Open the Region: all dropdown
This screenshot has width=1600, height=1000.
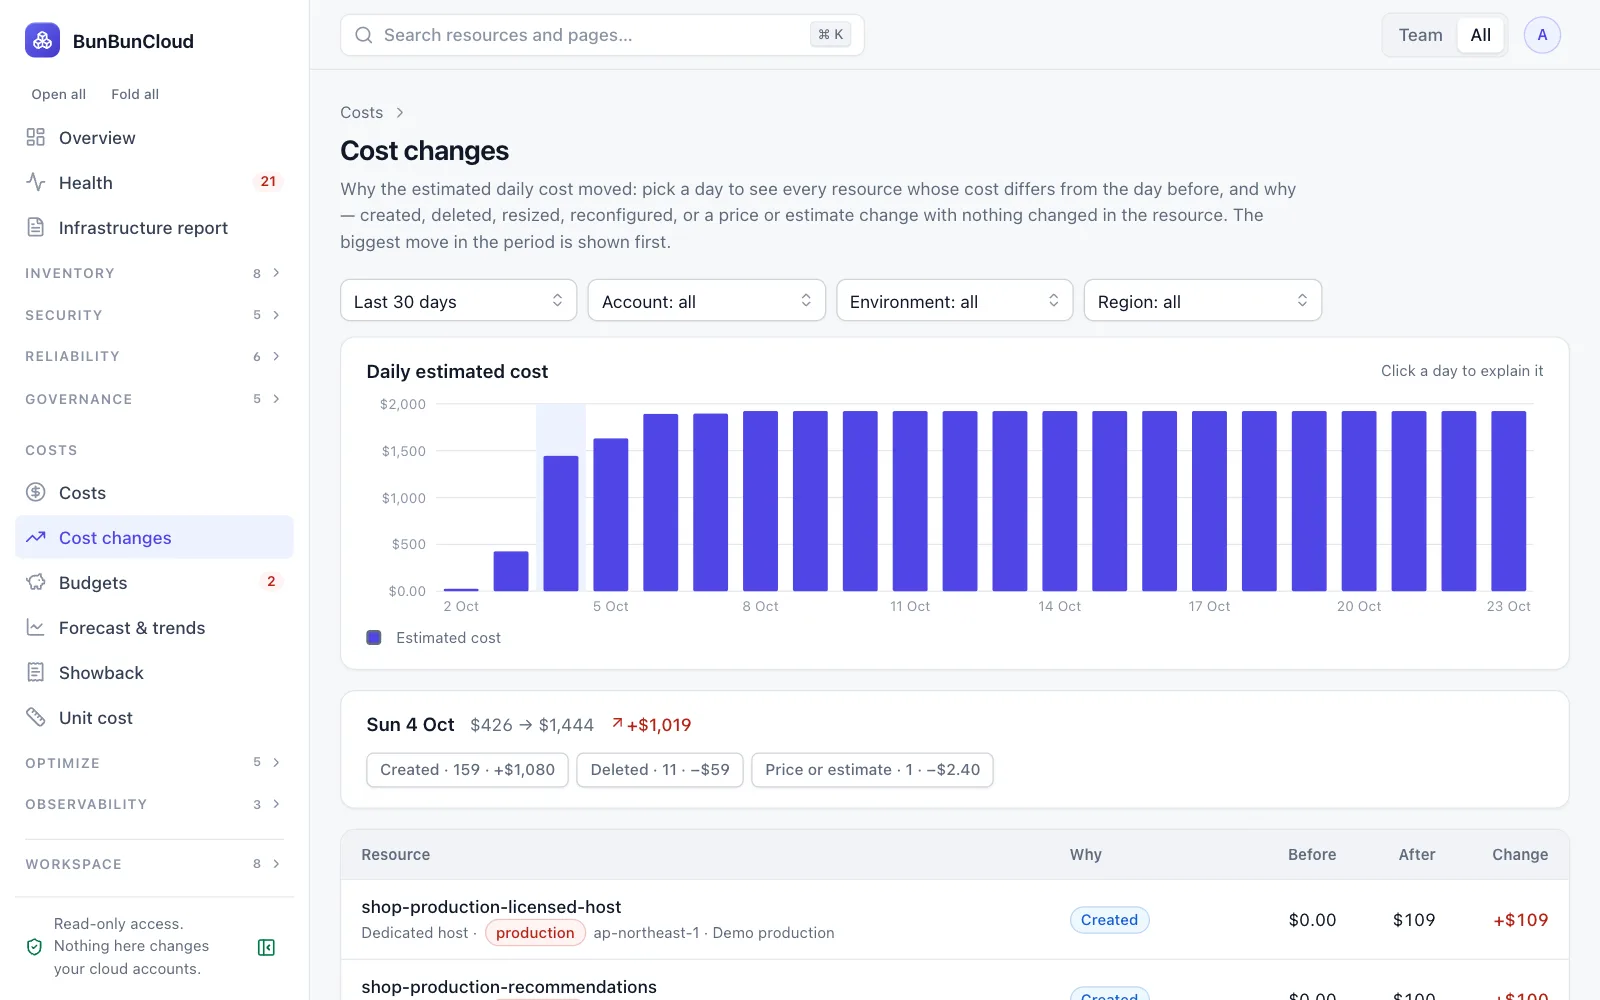click(1202, 301)
